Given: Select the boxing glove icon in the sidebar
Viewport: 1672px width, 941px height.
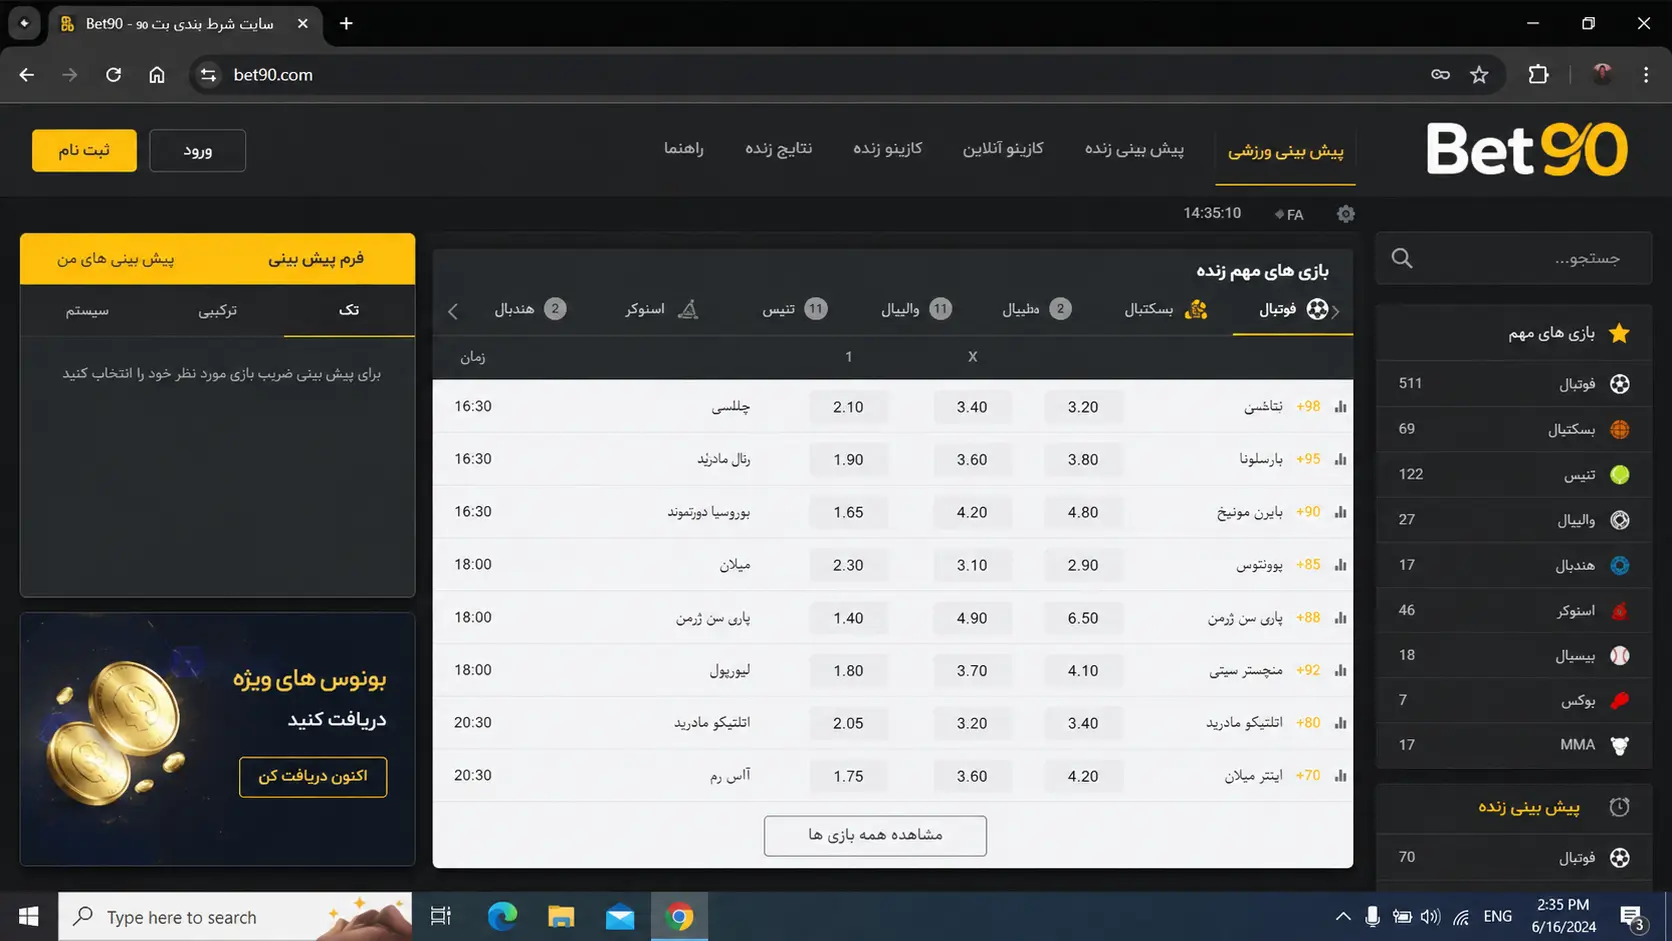Looking at the screenshot, I should [1620, 701].
